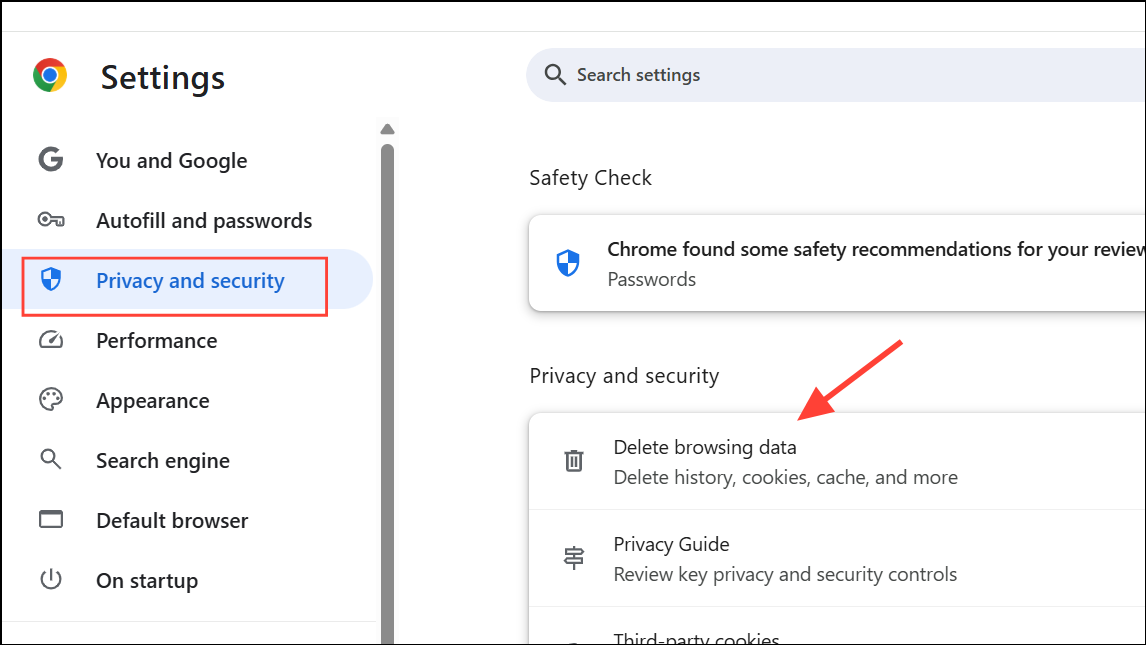Open the Appearance settings section
The height and width of the screenshot is (645, 1146).
point(152,400)
